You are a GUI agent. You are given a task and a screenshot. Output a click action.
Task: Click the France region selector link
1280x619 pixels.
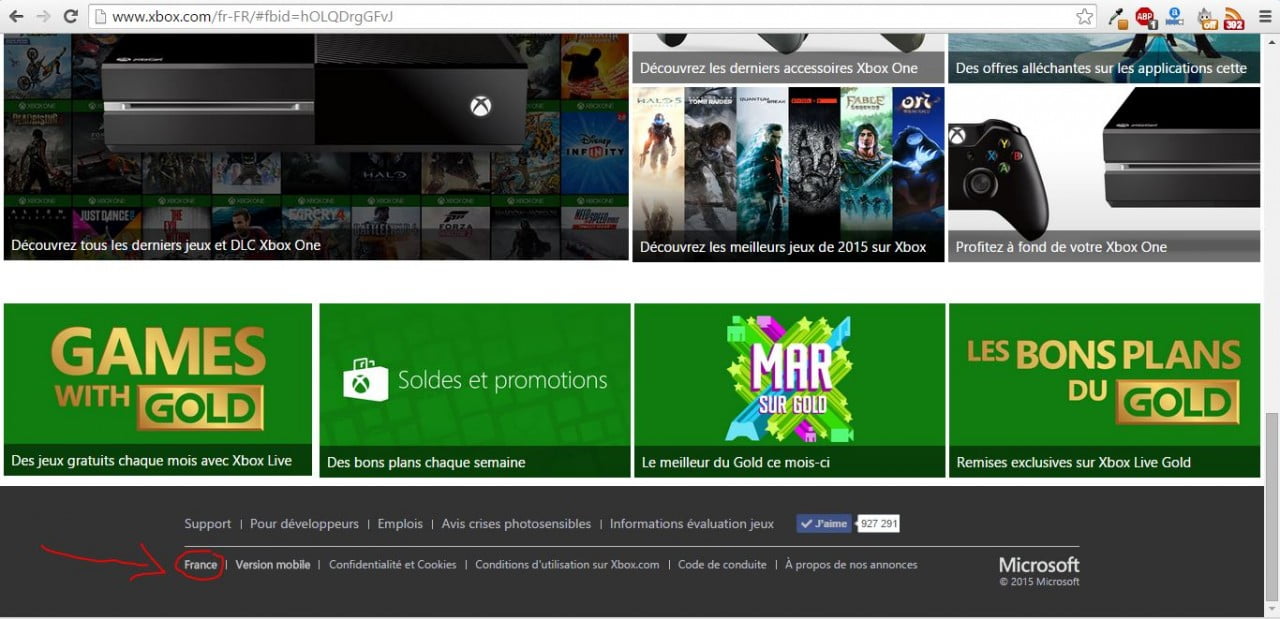click(x=200, y=565)
